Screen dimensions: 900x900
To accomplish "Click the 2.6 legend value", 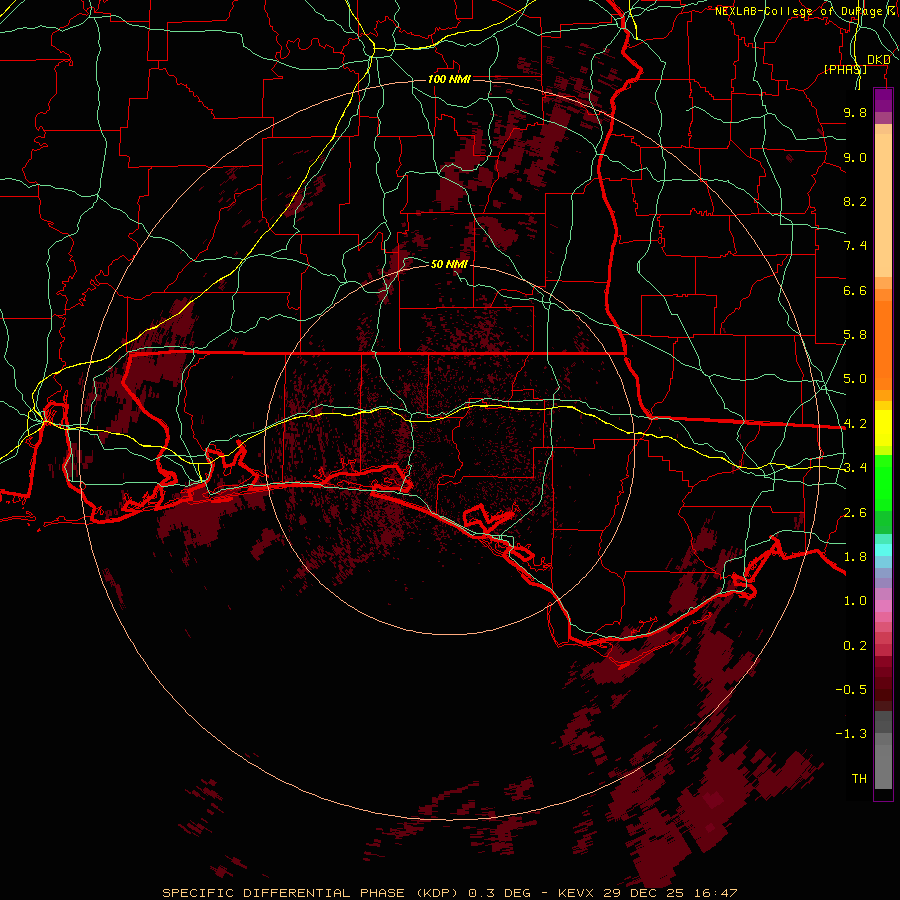I will tap(855, 513).
